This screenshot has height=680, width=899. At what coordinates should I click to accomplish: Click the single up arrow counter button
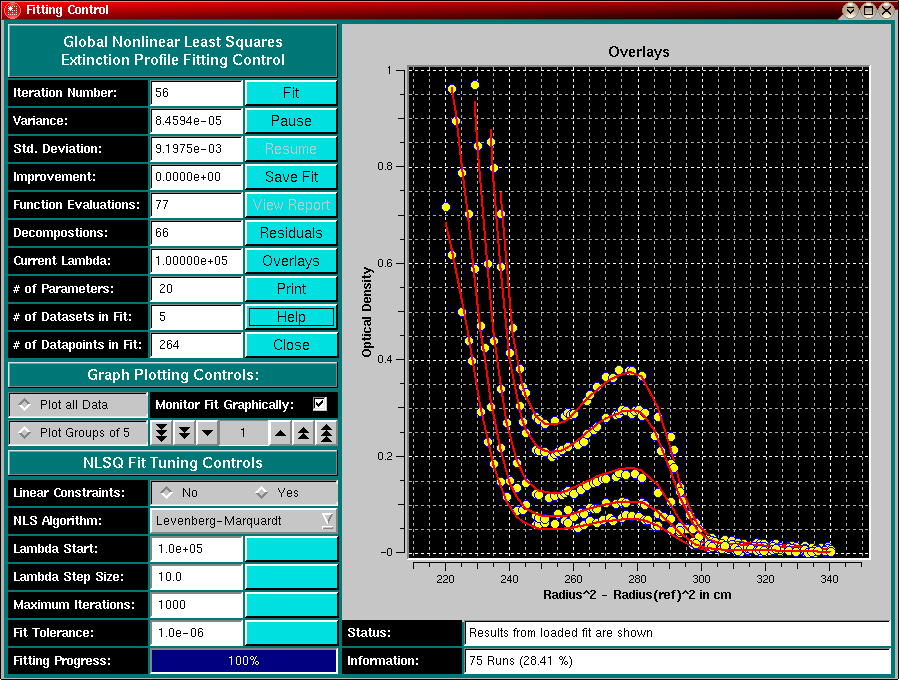pyautogui.click(x=281, y=433)
